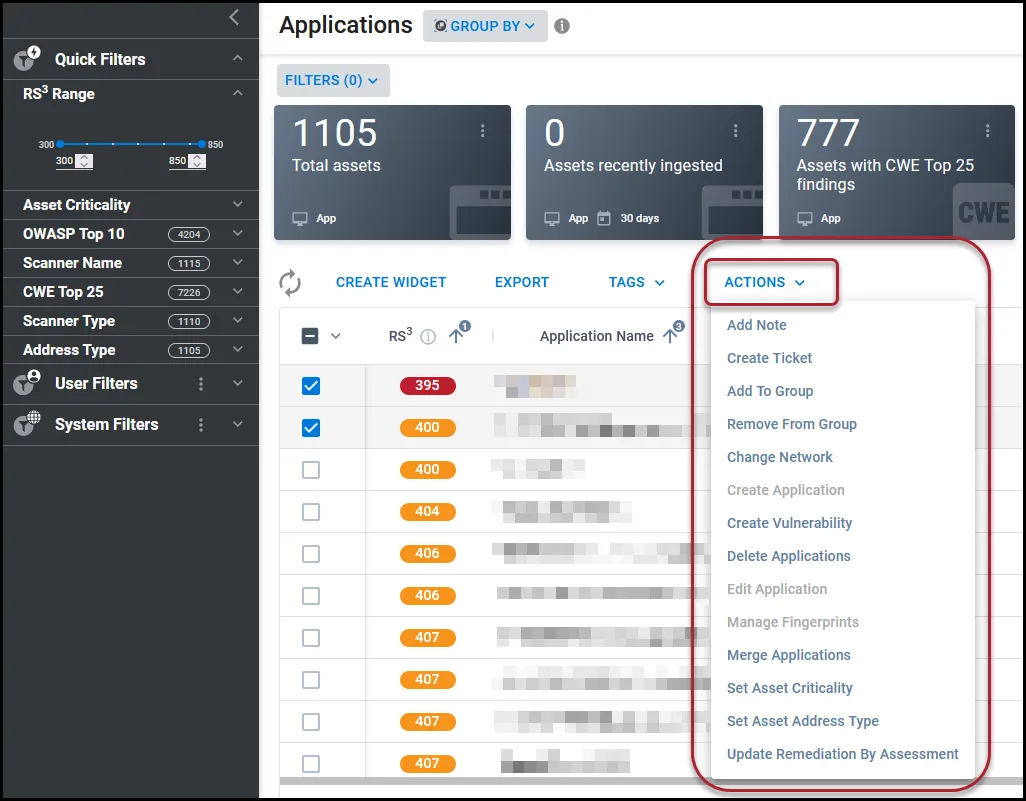Click the 300 minimum range stepper
This screenshot has height=801, width=1026.
click(84, 161)
